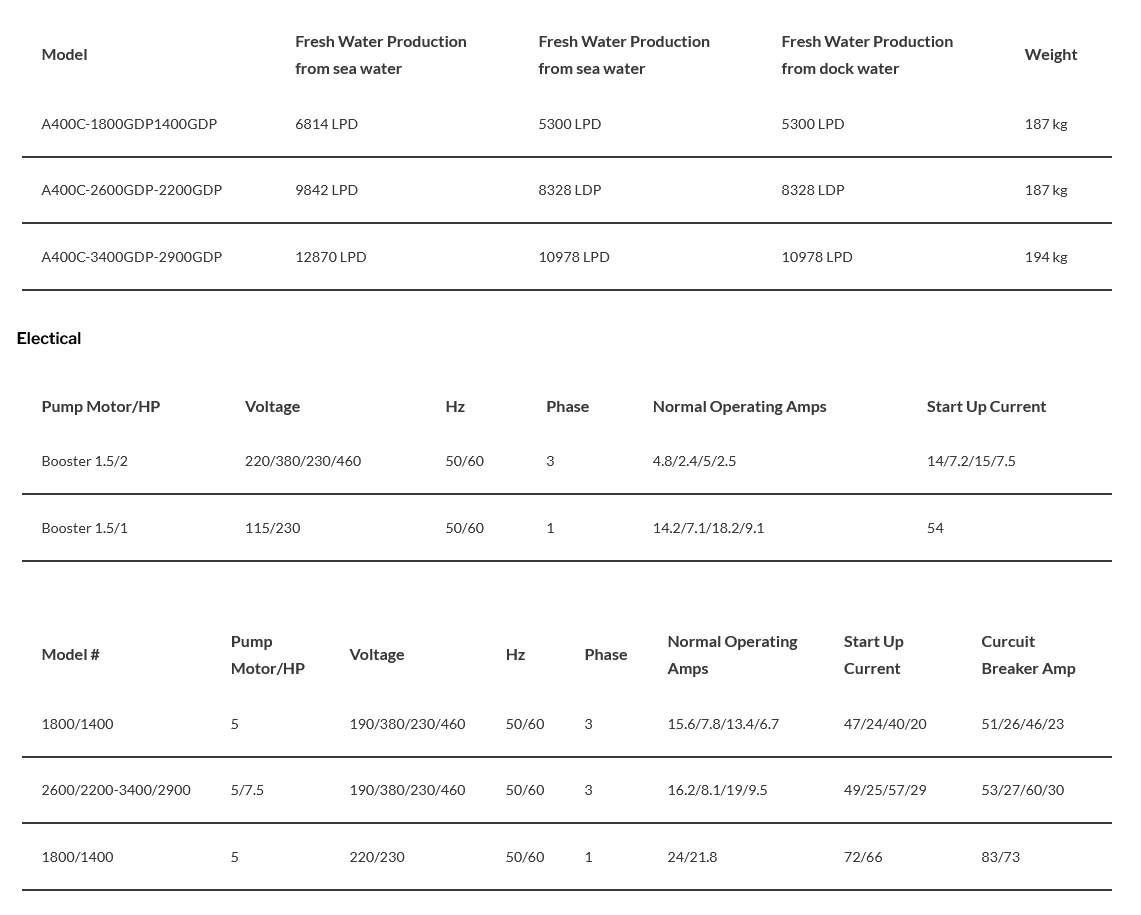Screen dimensions: 1141x915
Task: Click the 6814 LPD production value
Action: 326,124
